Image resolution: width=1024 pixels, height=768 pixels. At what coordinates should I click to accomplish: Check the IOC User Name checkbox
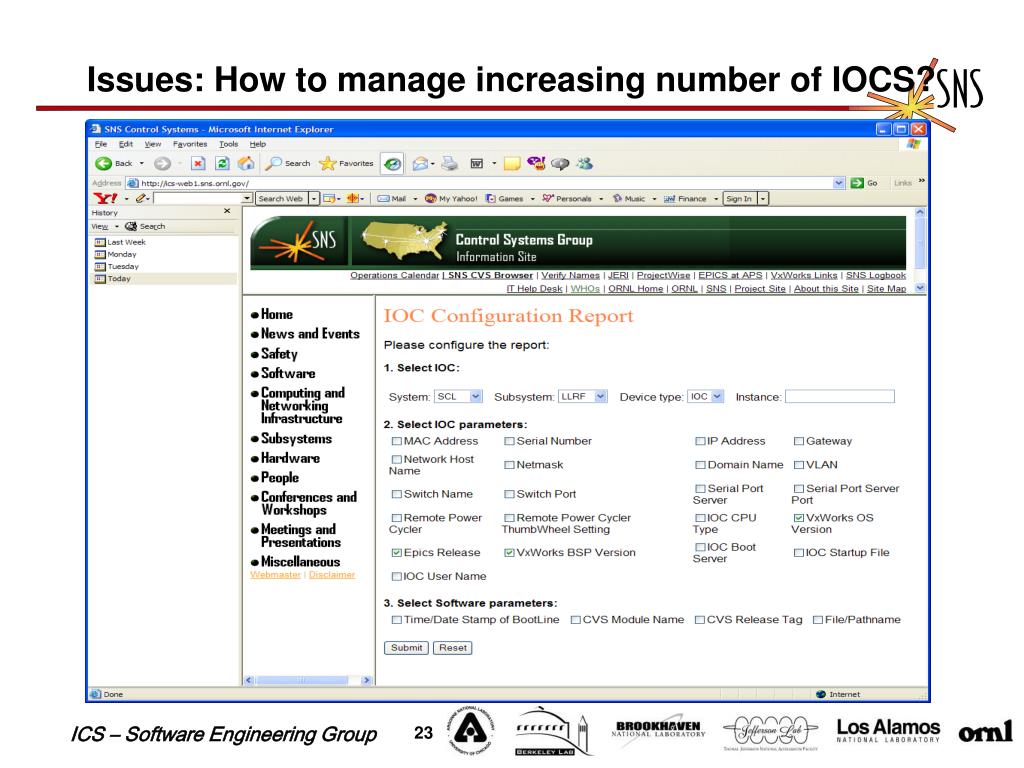point(396,577)
